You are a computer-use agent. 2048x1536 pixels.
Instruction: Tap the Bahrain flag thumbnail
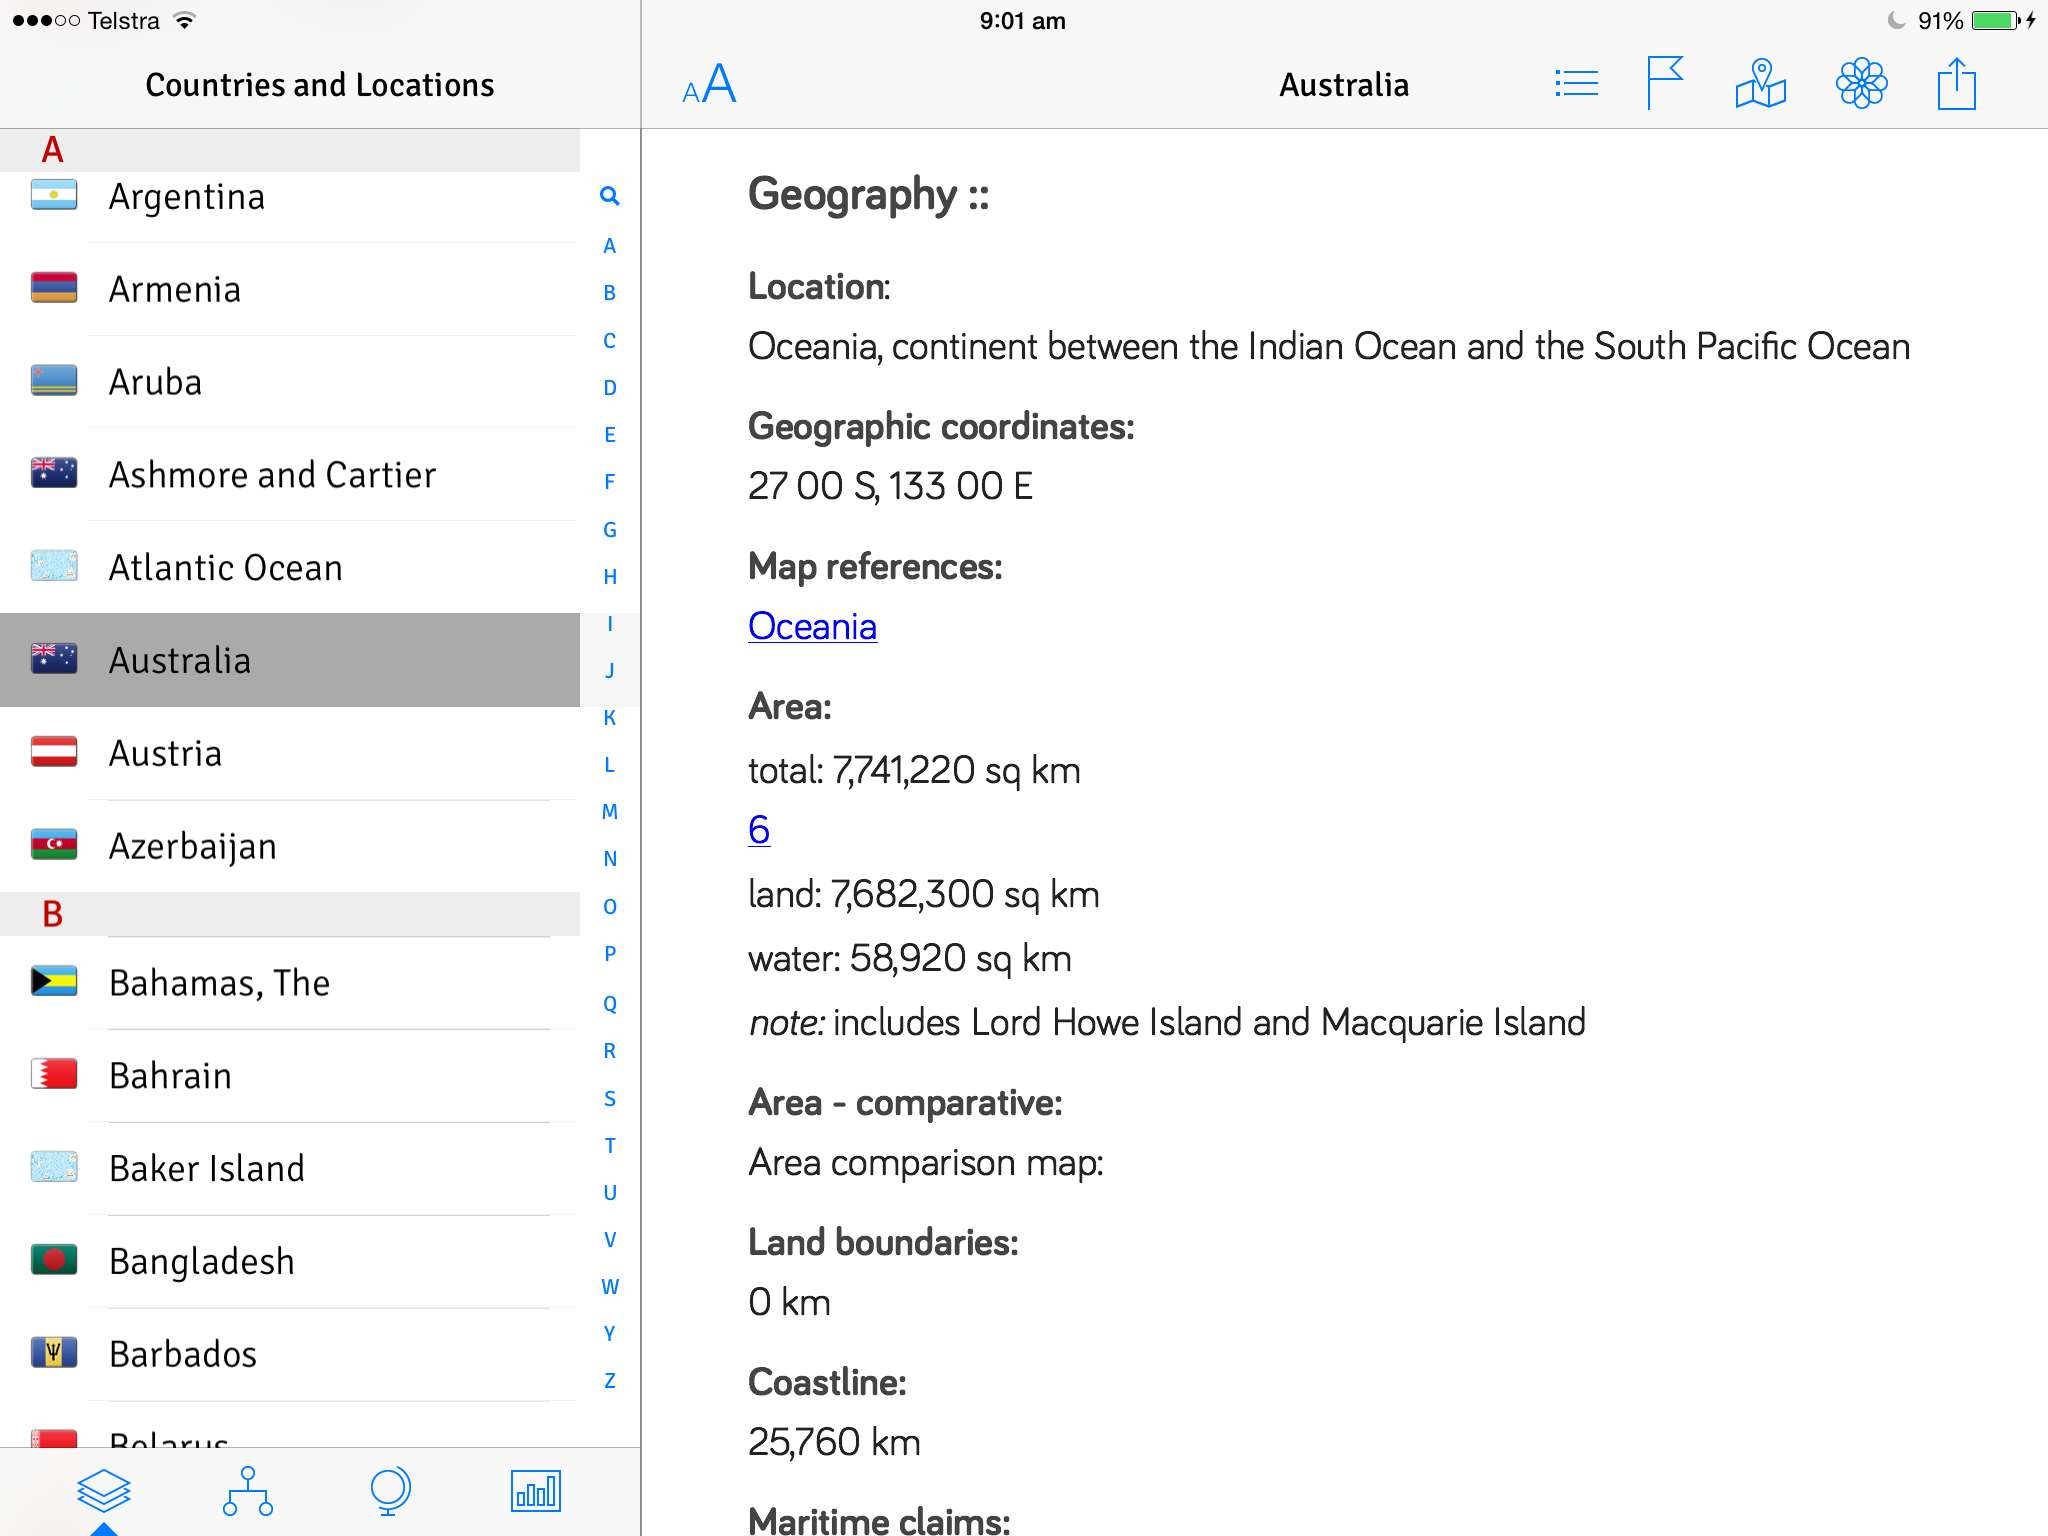54,1074
